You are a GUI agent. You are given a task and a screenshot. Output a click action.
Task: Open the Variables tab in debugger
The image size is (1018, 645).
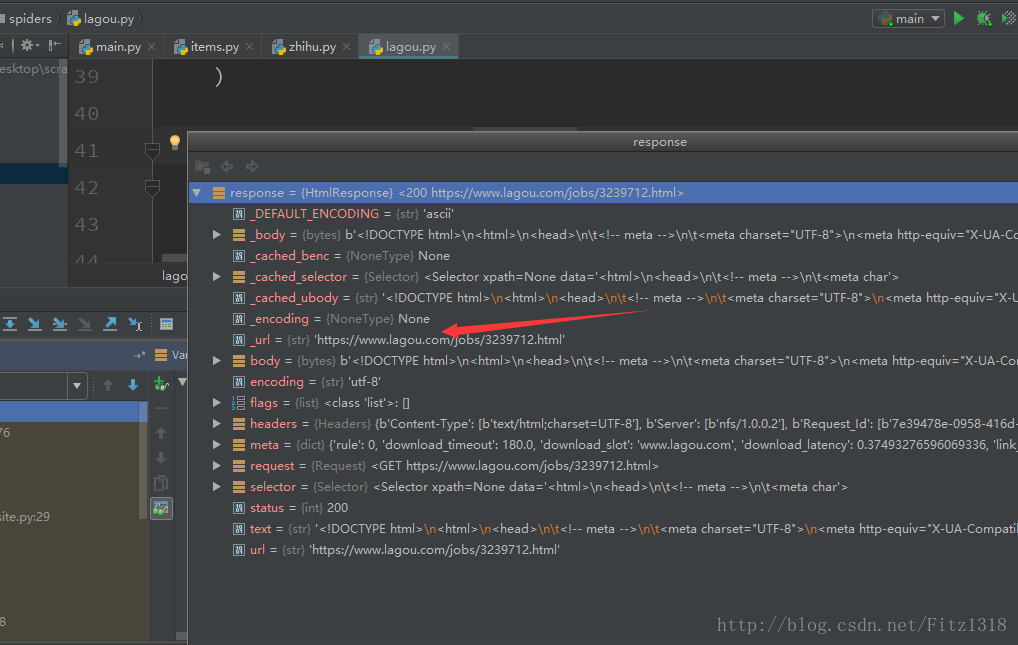click(x=171, y=355)
